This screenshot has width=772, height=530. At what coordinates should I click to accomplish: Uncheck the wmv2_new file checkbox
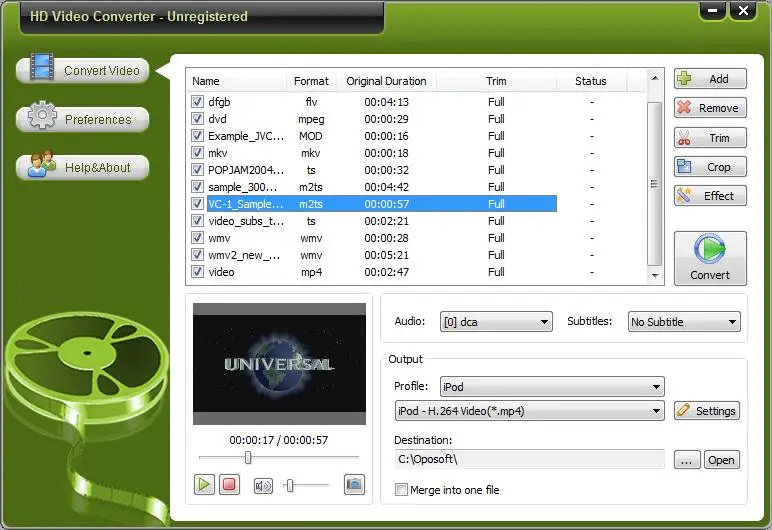[197, 255]
